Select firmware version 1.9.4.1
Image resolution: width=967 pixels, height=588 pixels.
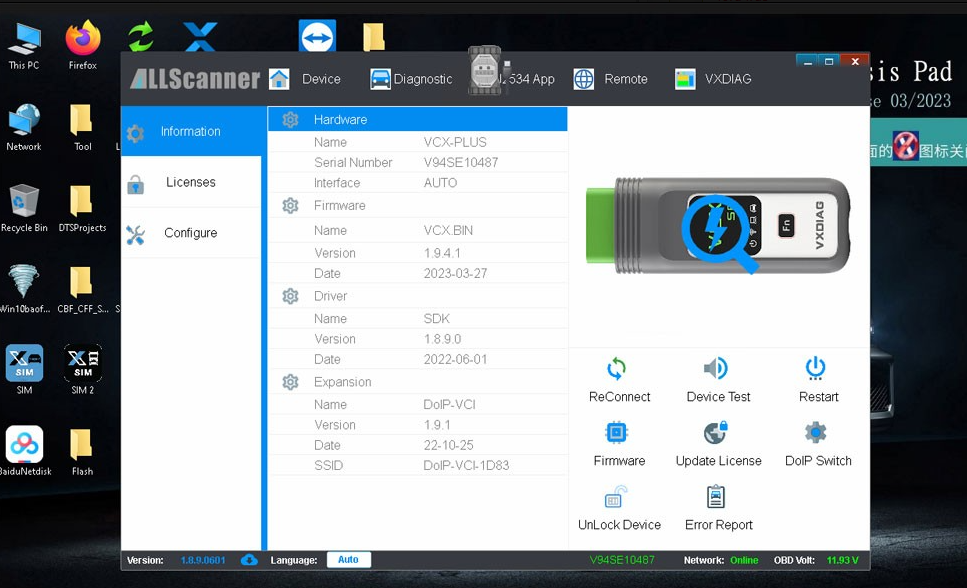(x=442, y=253)
